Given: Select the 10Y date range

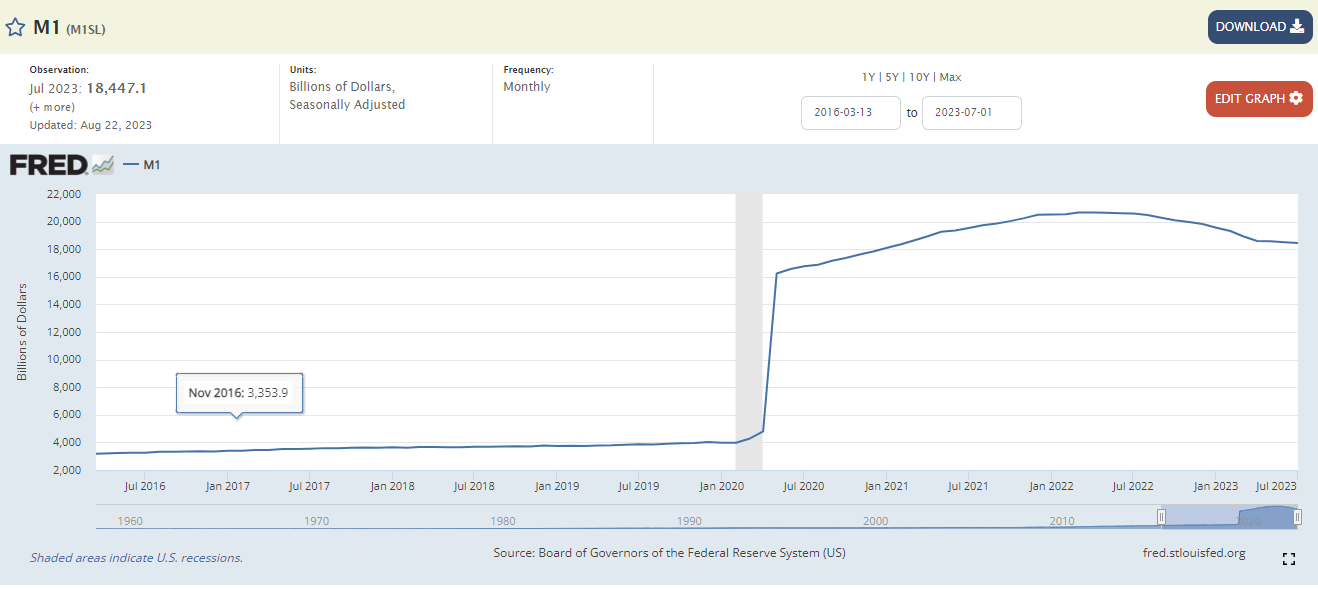Looking at the screenshot, I should [920, 77].
